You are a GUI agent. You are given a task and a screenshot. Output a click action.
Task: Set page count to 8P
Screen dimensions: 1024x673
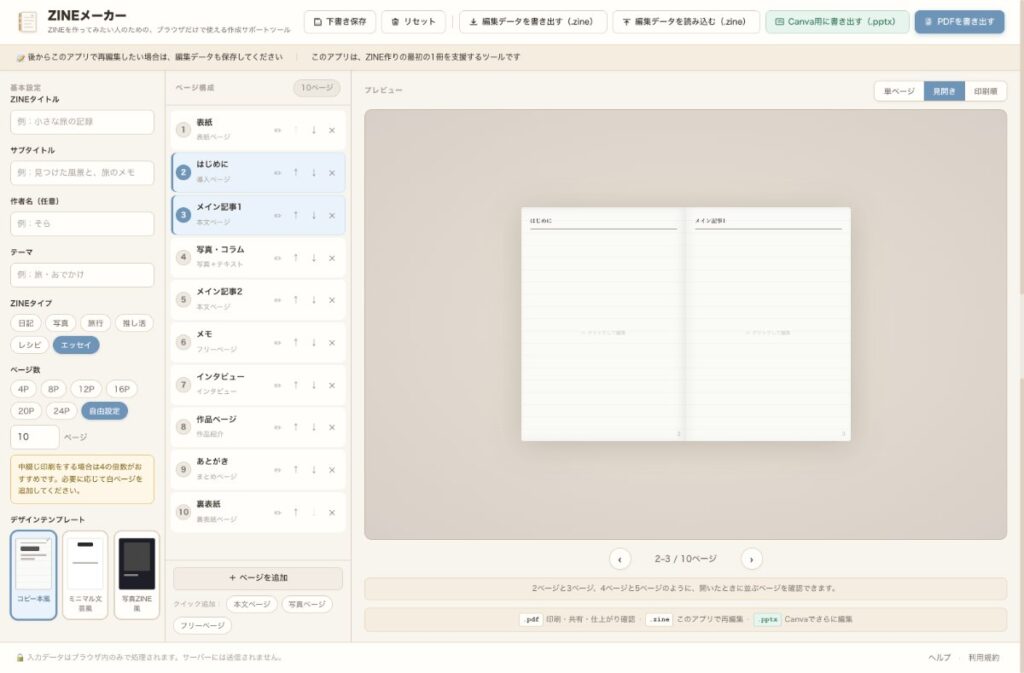pos(54,389)
